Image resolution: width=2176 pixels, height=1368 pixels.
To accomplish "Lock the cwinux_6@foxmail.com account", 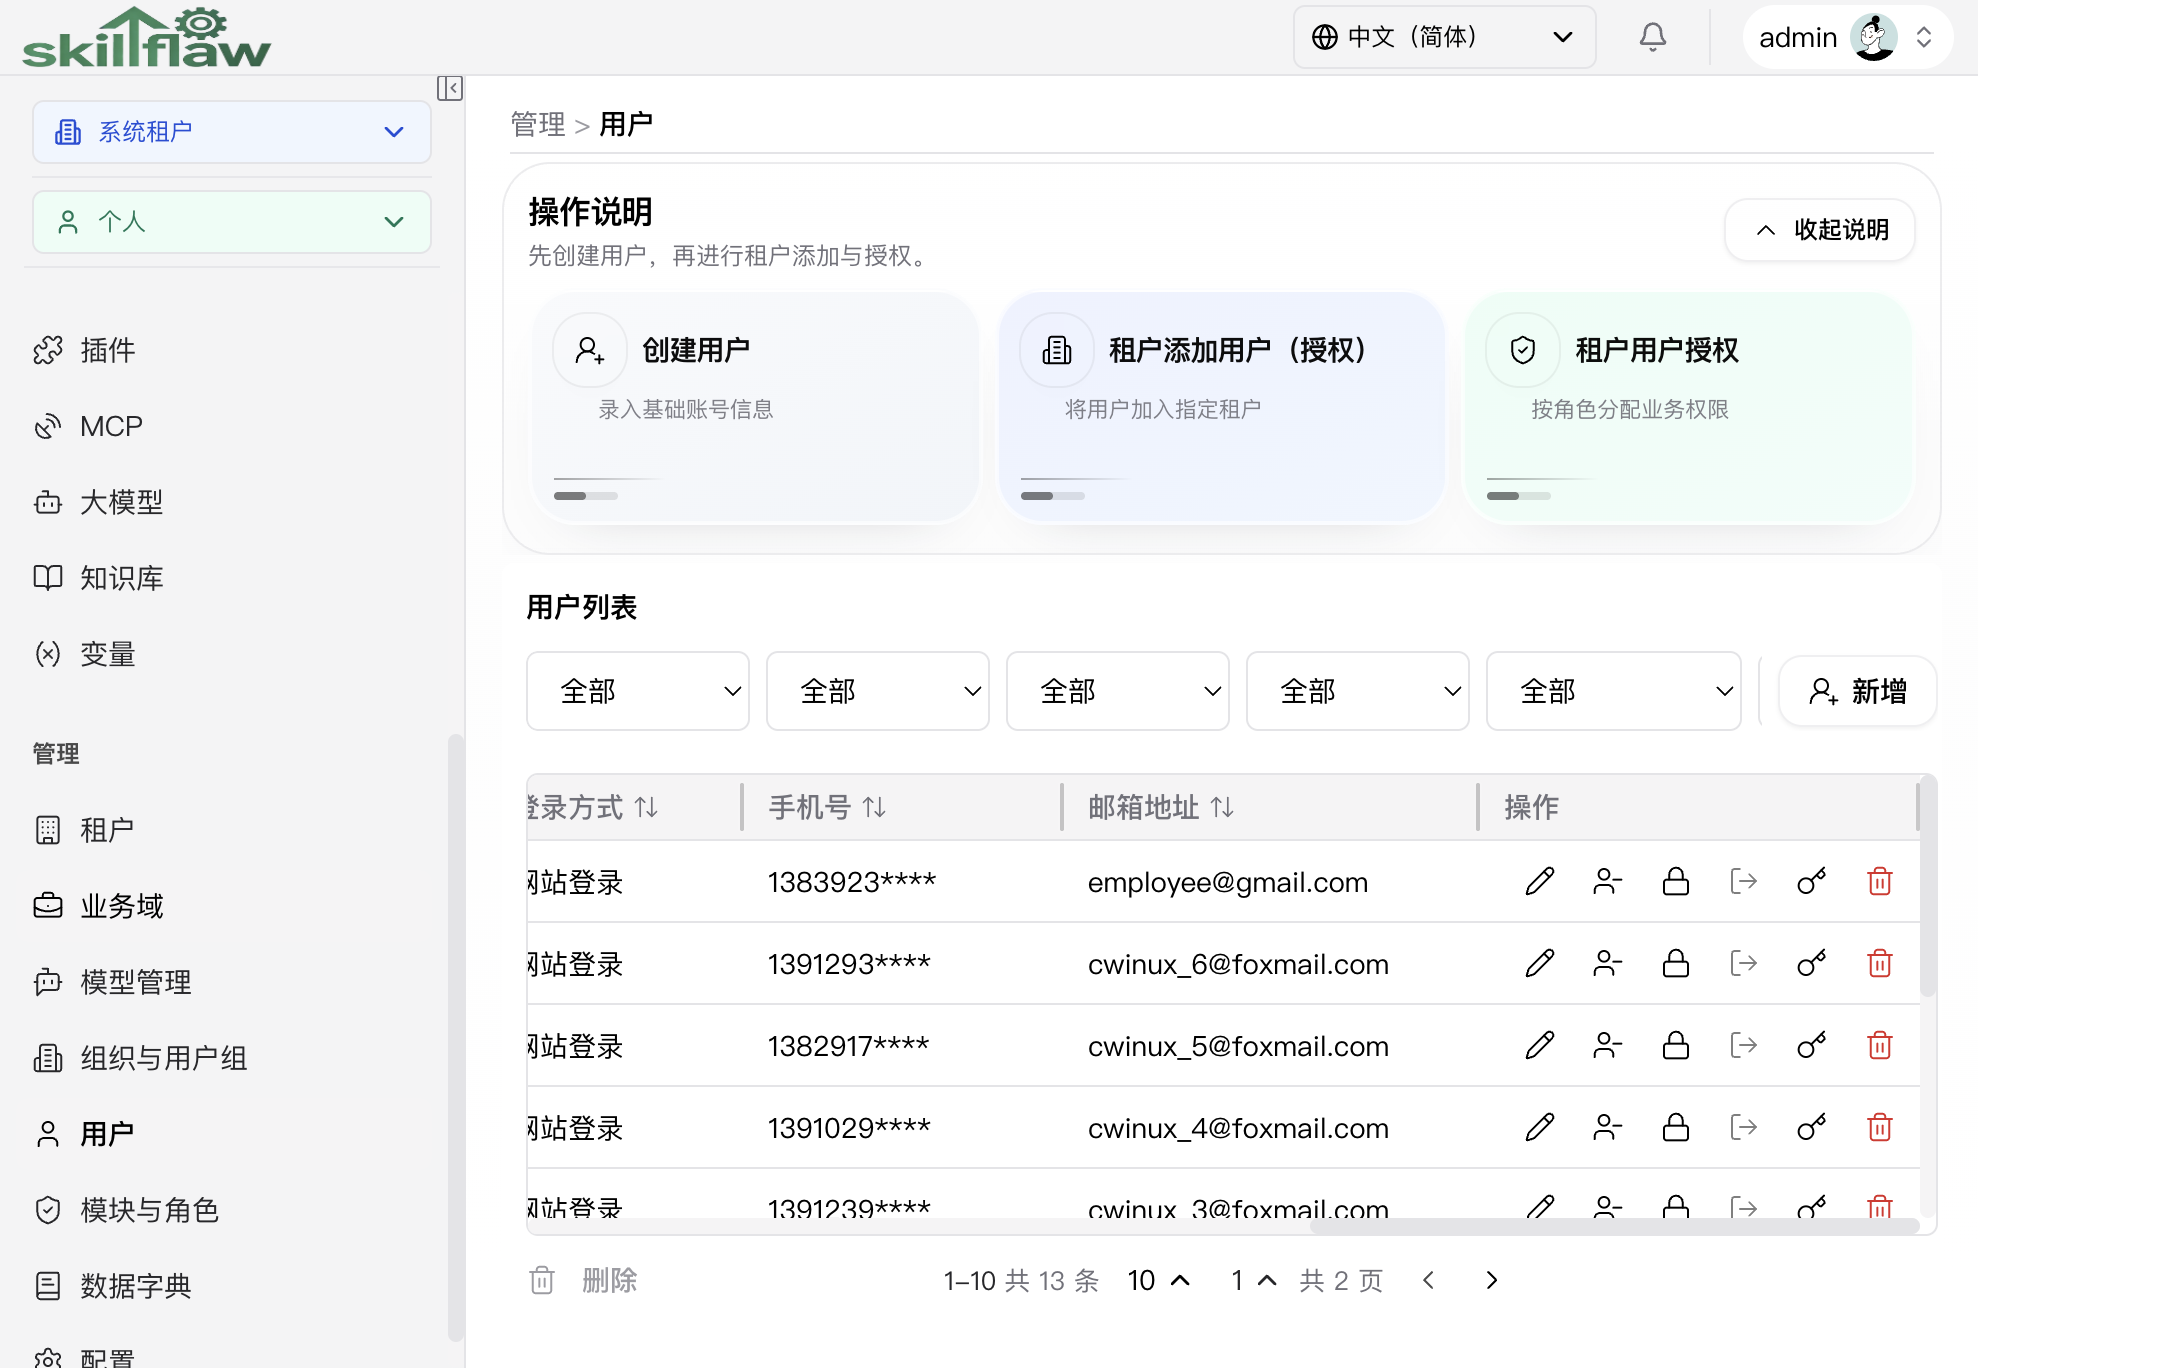I will coord(1676,964).
